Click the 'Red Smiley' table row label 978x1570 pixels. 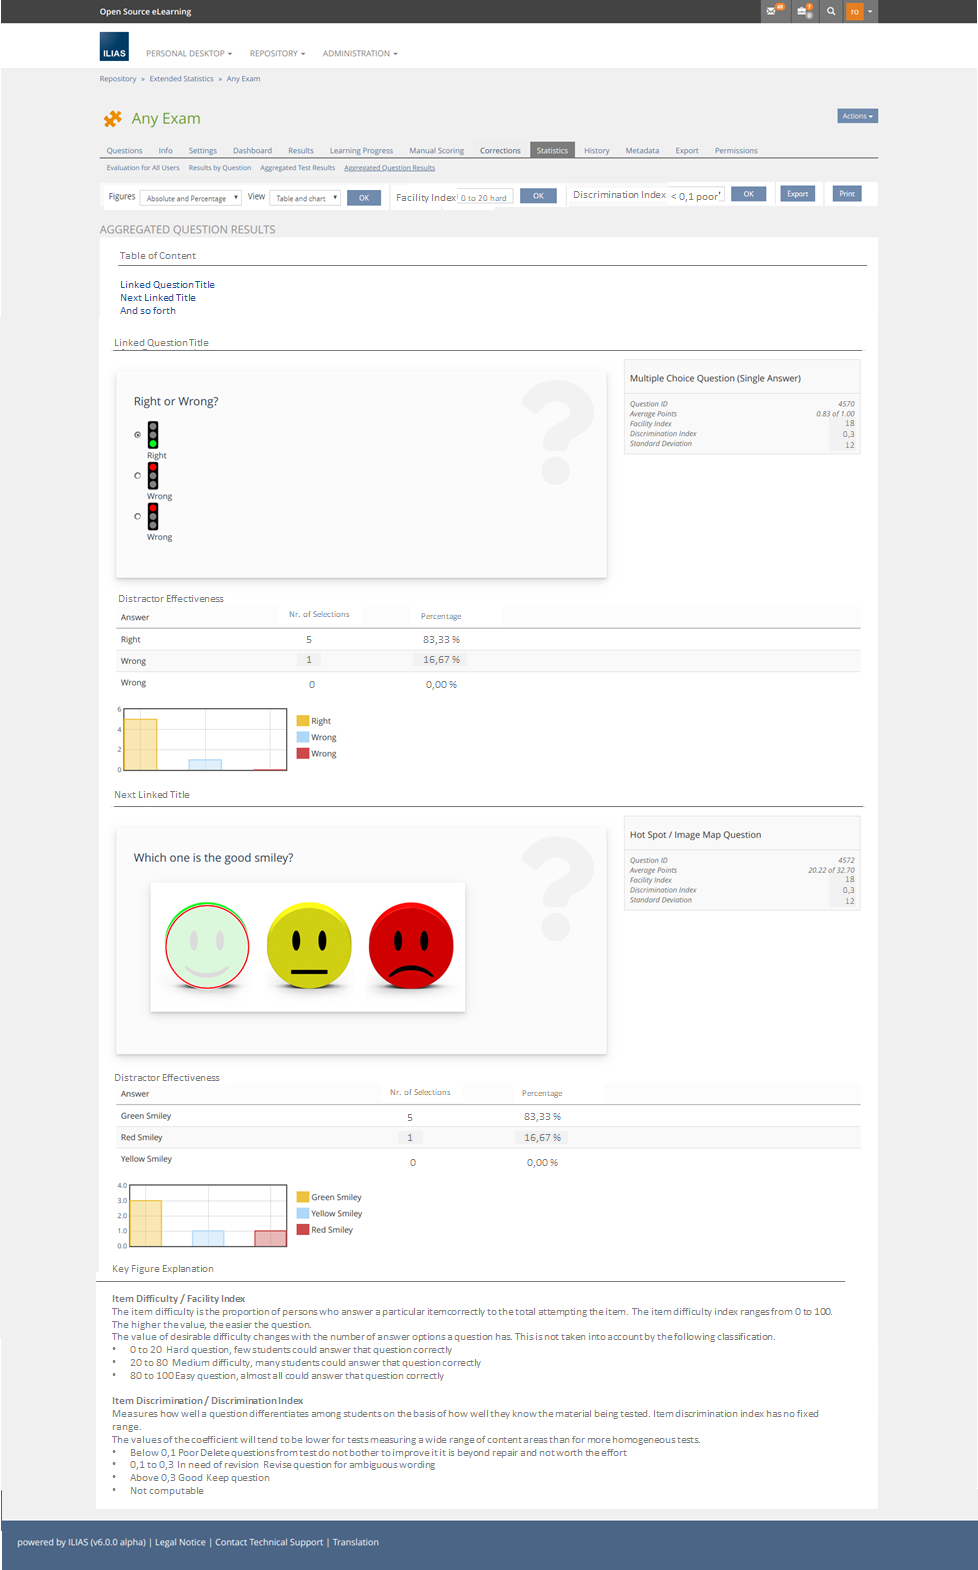point(142,1138)
